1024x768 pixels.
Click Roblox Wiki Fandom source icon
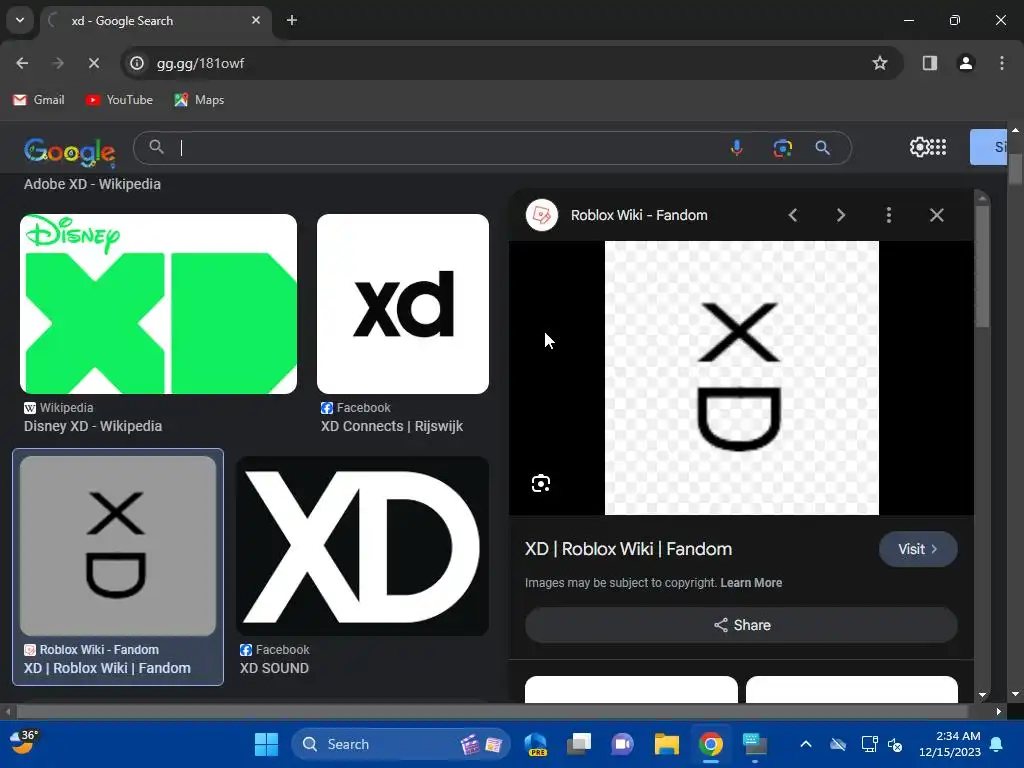541,215
